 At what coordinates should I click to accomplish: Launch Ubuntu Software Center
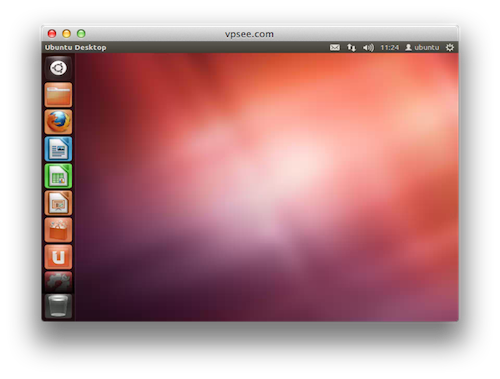58,230
